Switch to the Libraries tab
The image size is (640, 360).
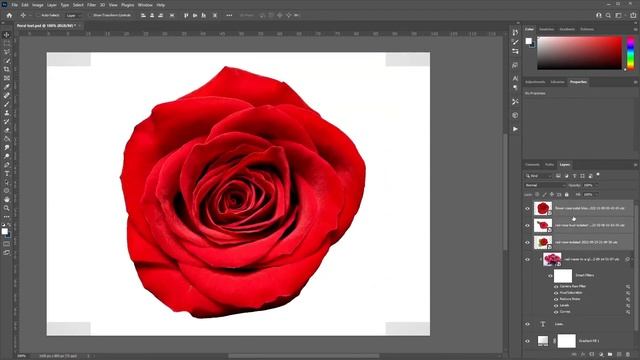click(x=558, y=82)
